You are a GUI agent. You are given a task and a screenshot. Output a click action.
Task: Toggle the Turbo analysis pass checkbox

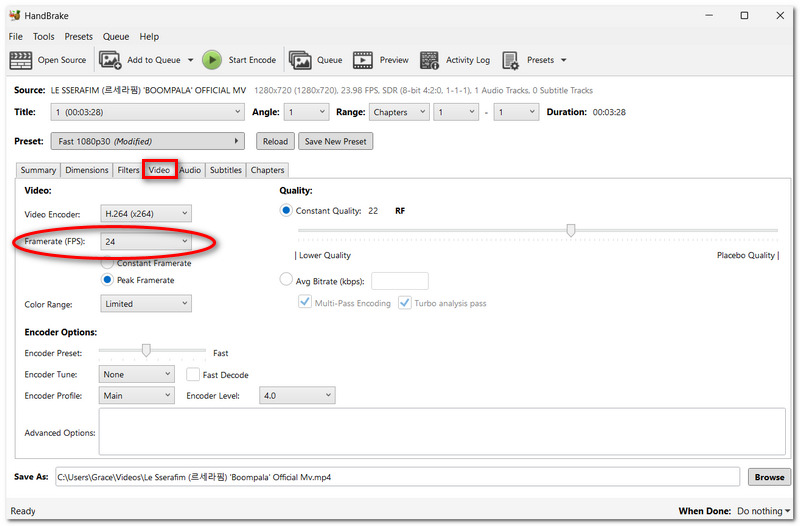(405, 303)
